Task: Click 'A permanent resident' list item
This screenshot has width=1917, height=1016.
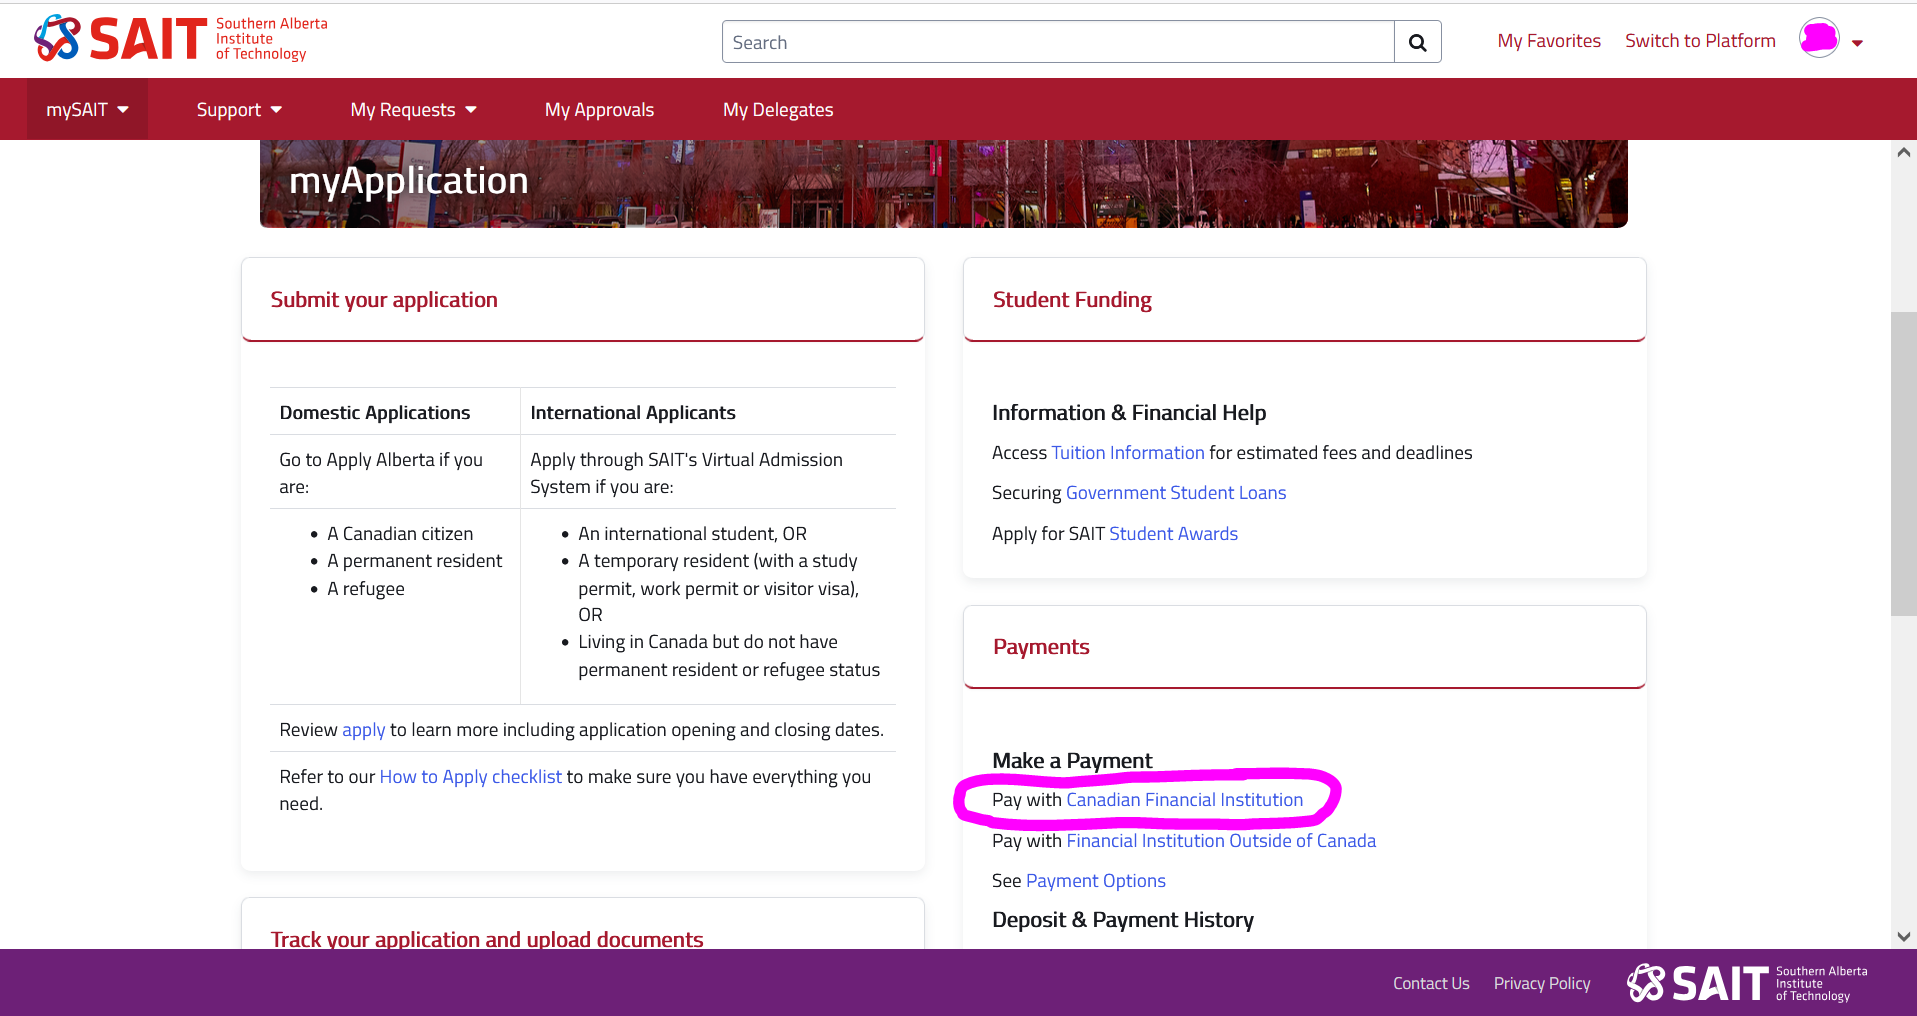Action: pyautogui.click(x=415, y=561)
